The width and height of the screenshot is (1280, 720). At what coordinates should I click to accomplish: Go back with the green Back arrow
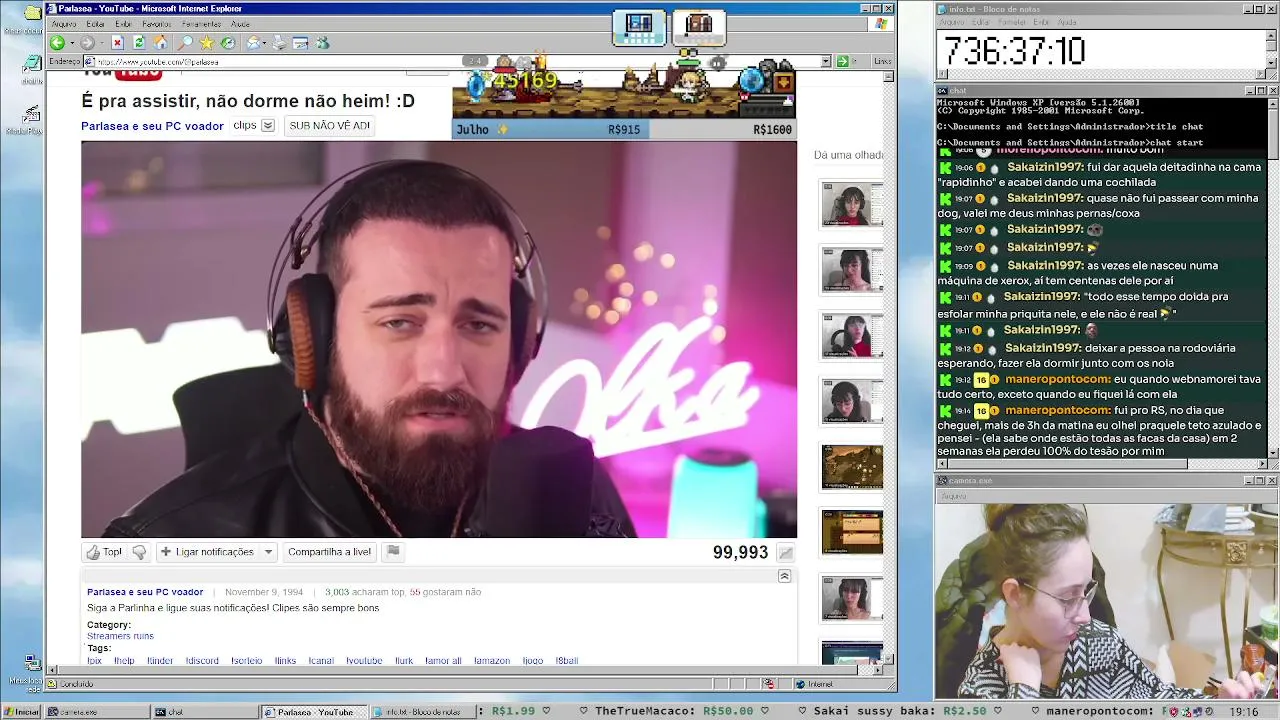[57, 43]
